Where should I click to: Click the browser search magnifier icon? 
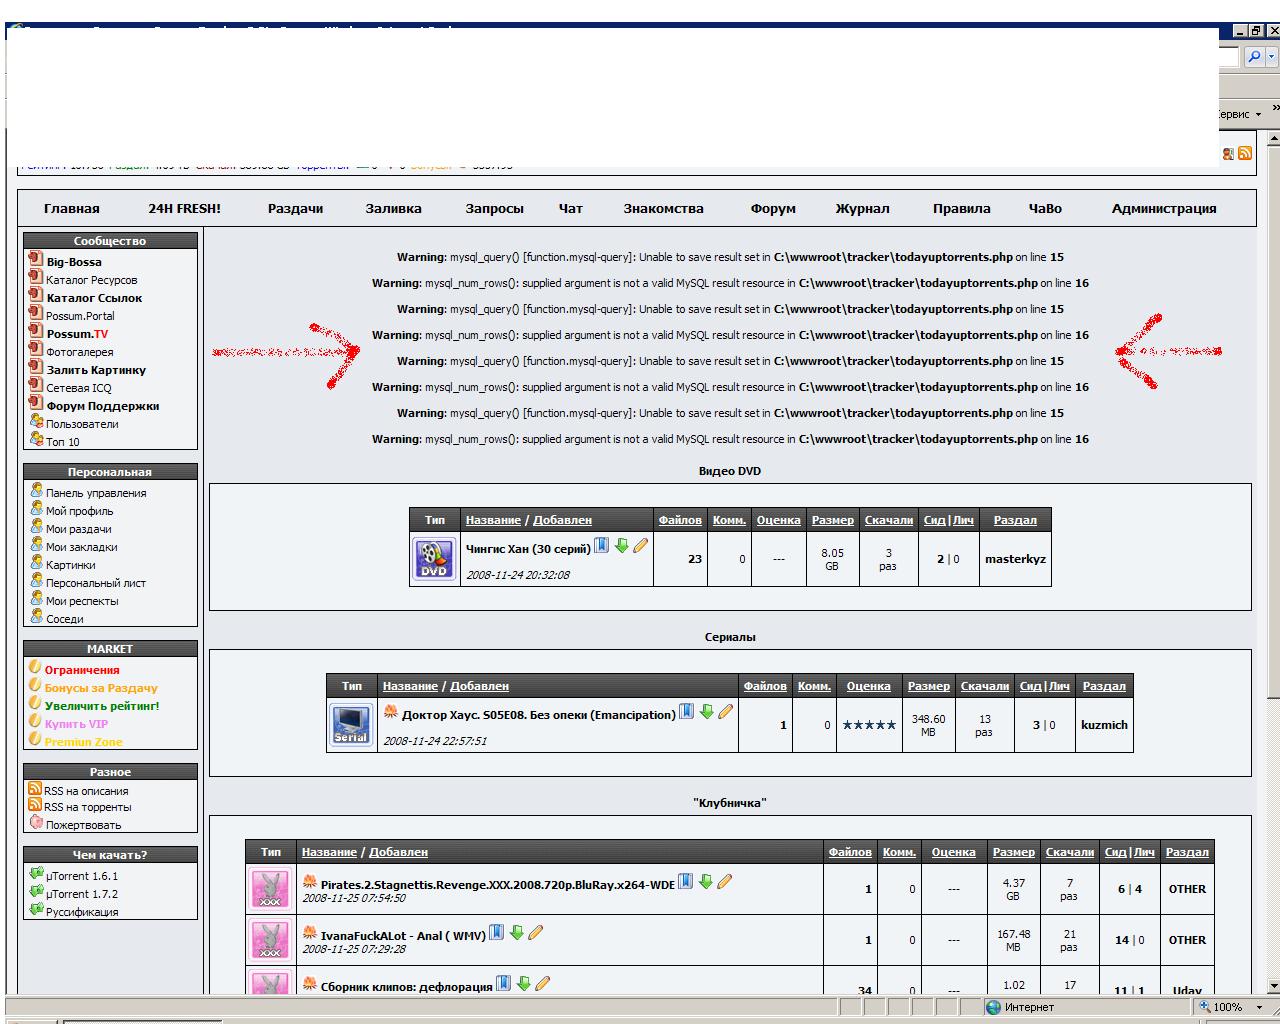coord(1255,57)
